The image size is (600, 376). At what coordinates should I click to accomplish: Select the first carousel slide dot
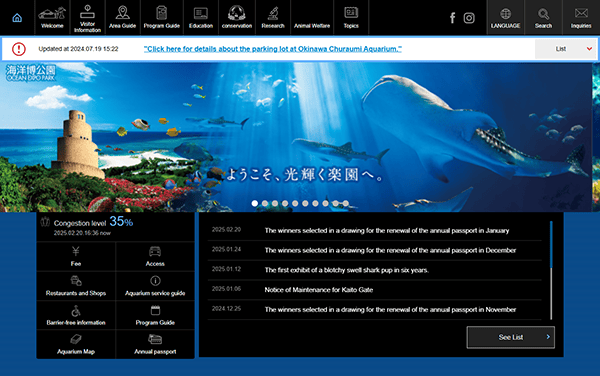(x=255, y=203)
